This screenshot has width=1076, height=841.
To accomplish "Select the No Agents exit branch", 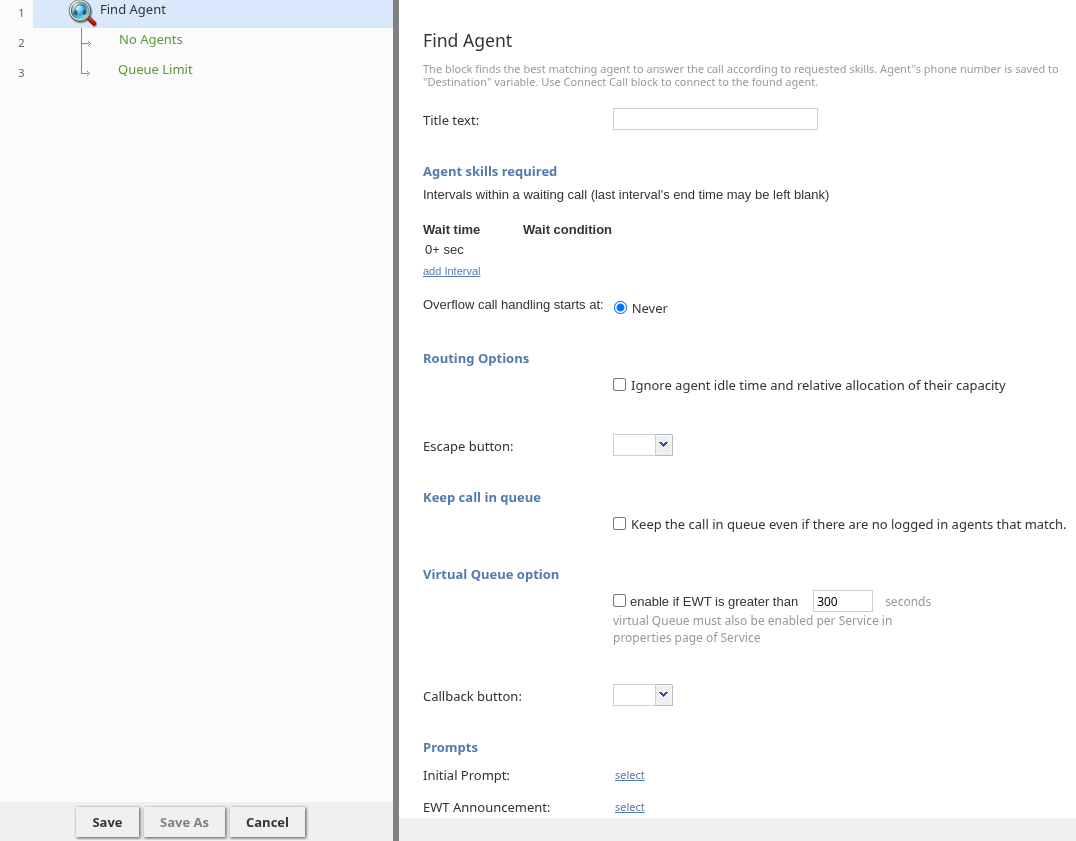I will point(150,40).
